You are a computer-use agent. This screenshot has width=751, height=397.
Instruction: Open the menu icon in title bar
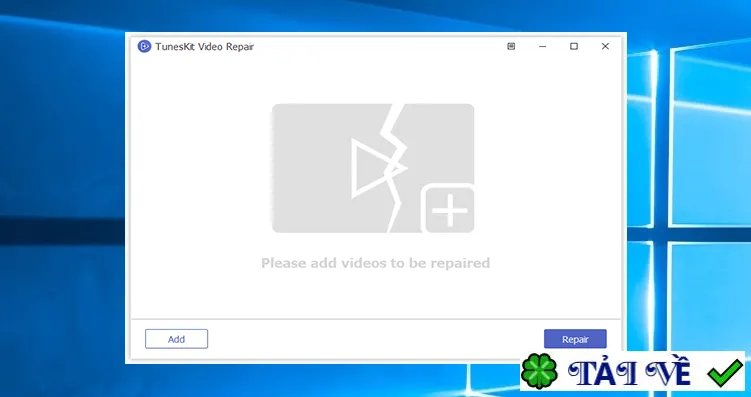[511, 46]
